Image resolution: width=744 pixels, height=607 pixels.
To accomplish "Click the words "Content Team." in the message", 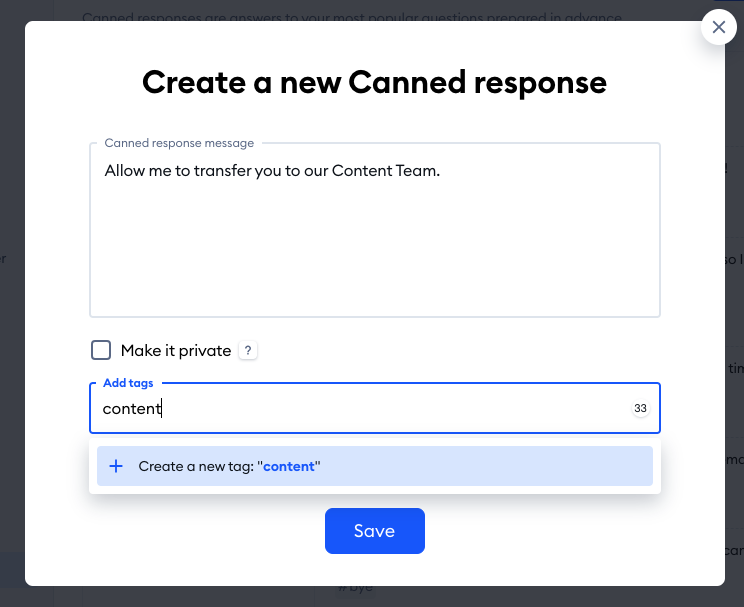I will click(x=386, y=170).
